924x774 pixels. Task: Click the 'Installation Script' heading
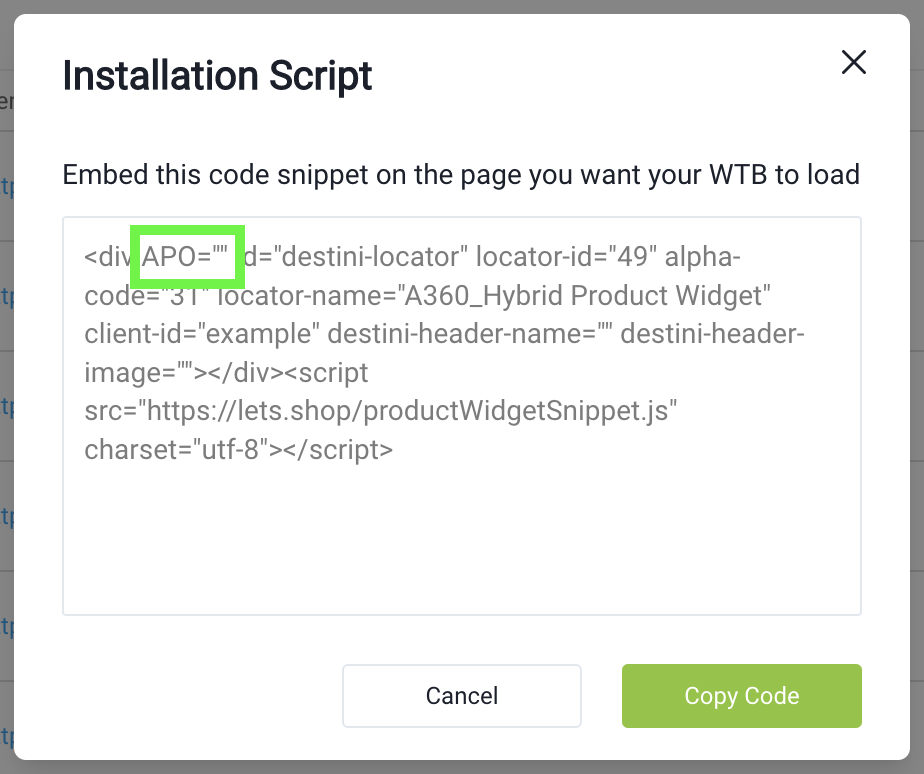pos(217,76)
